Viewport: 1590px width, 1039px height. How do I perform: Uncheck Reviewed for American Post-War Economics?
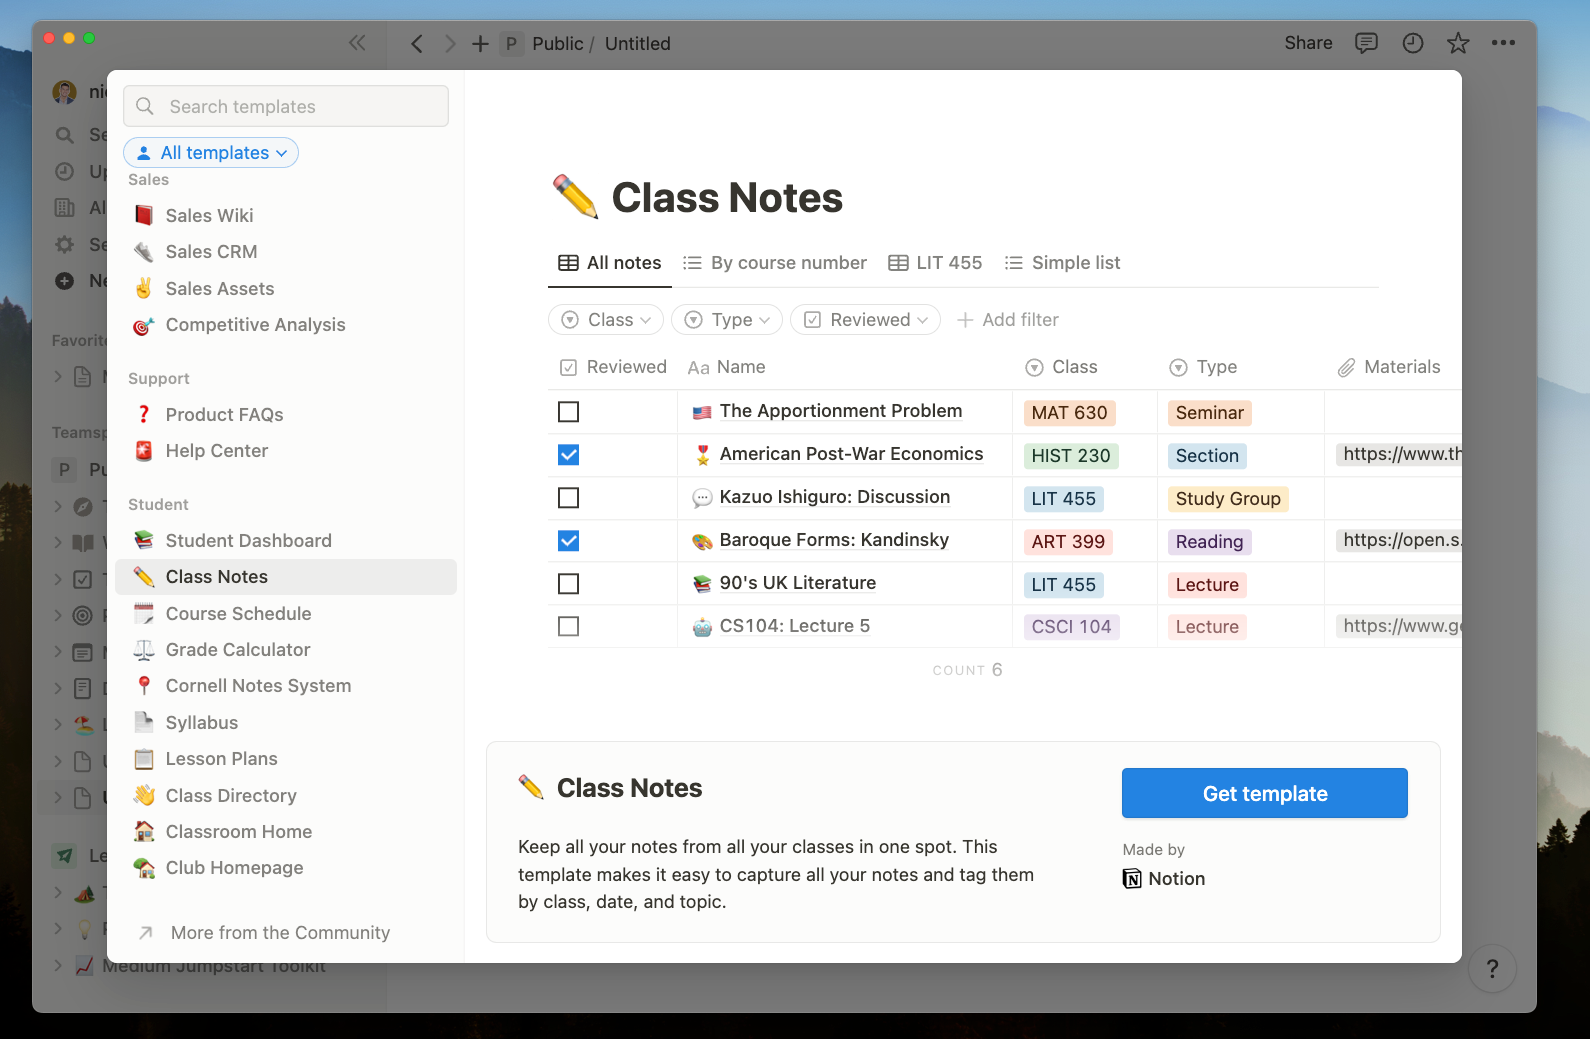568,455
